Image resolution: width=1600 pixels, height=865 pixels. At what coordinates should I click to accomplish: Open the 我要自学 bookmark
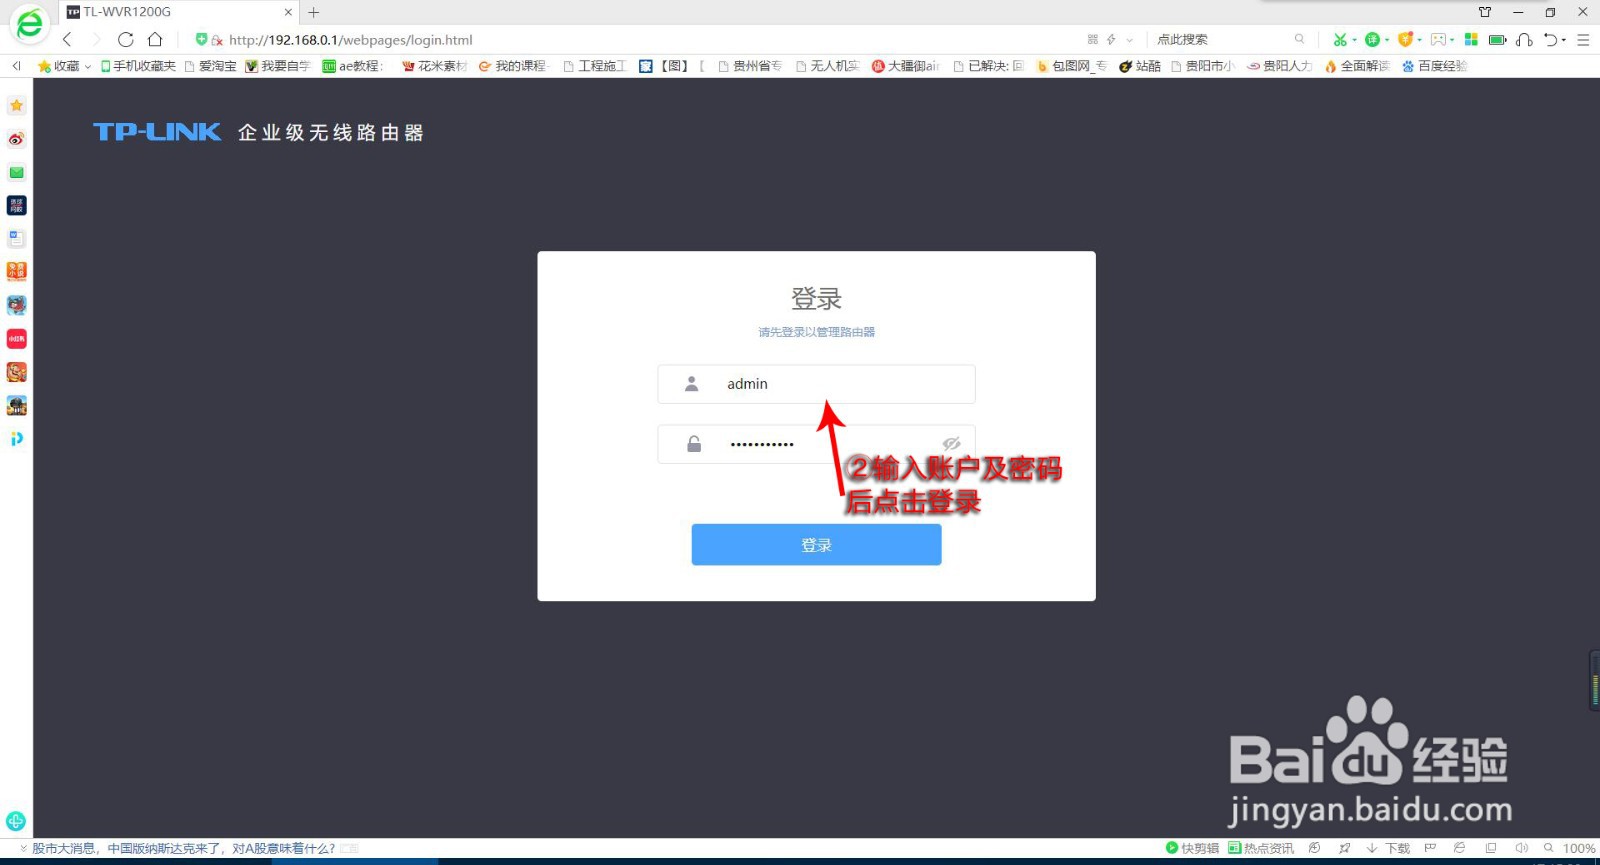pyautogui.click(x=278, y=66)
